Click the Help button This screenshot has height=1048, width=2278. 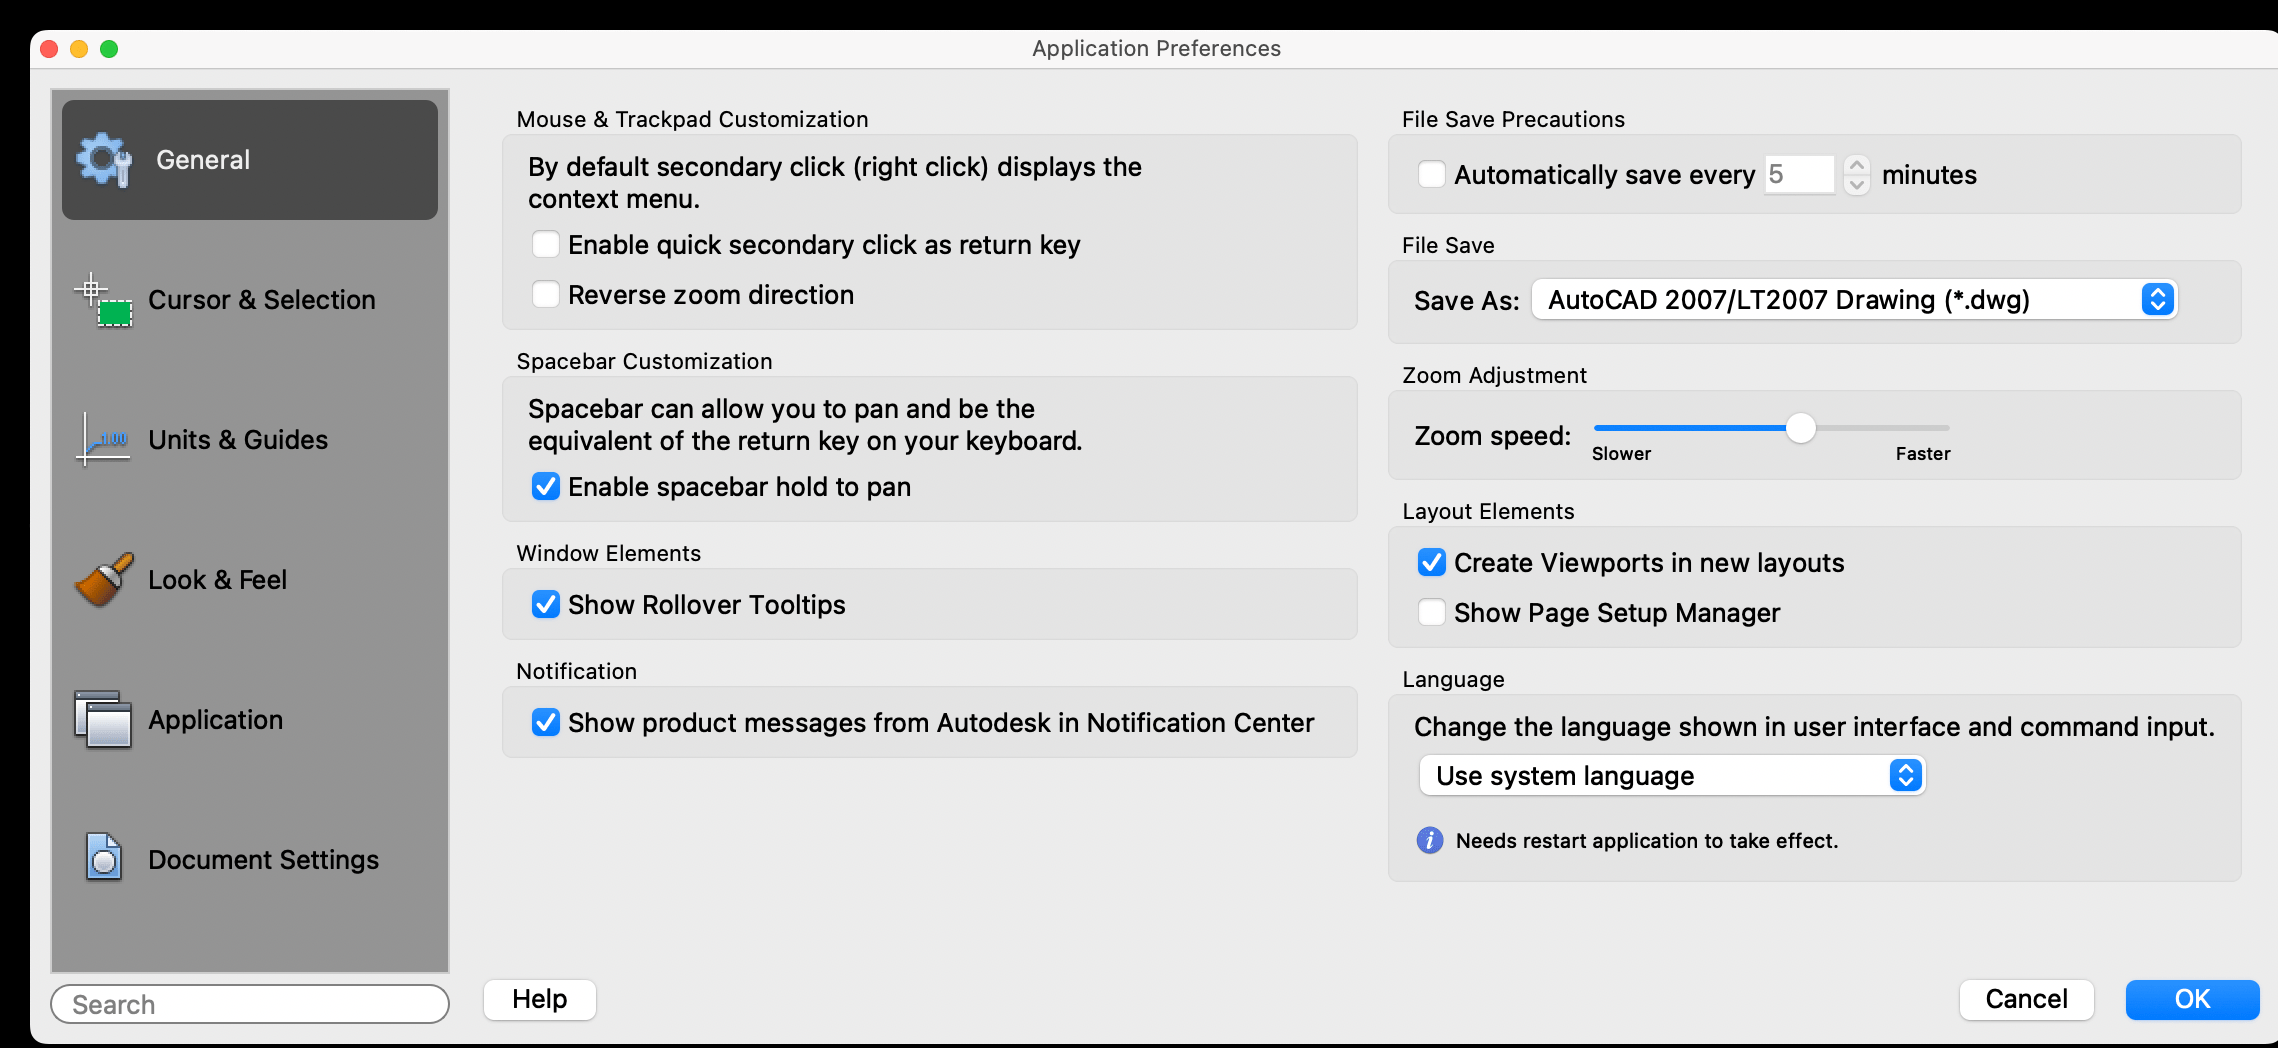[539, 999]
